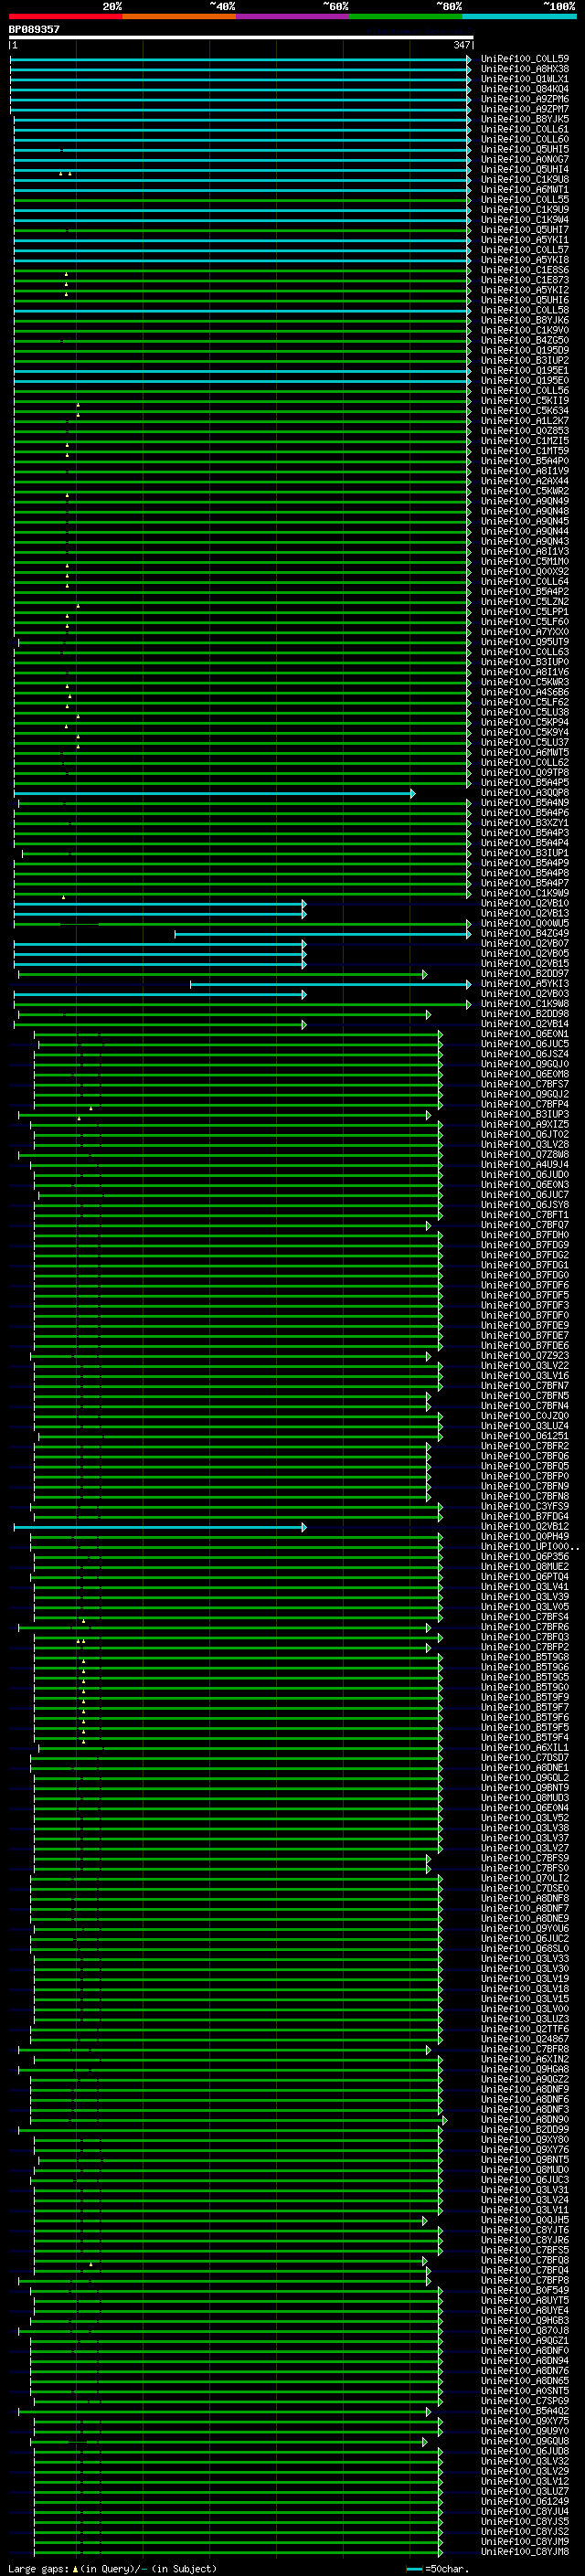Image resolution: width=585 pixels, height=2576 pixels.
Task: Select the UniRef100_A5YKI1 label
Action: pos(524,240)
